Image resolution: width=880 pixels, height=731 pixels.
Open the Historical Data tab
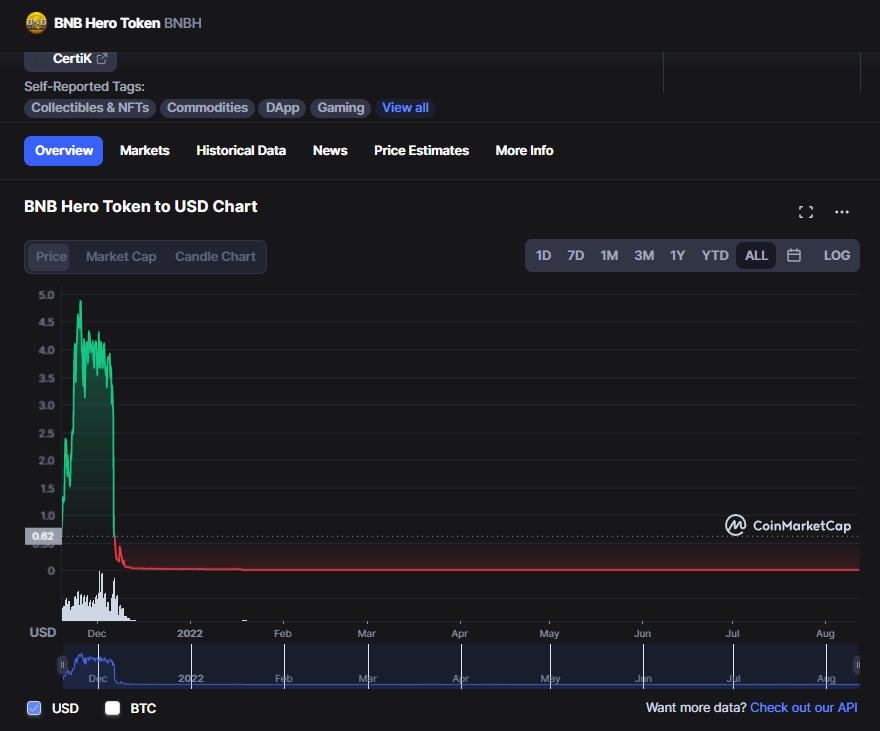tap(241, 151)
